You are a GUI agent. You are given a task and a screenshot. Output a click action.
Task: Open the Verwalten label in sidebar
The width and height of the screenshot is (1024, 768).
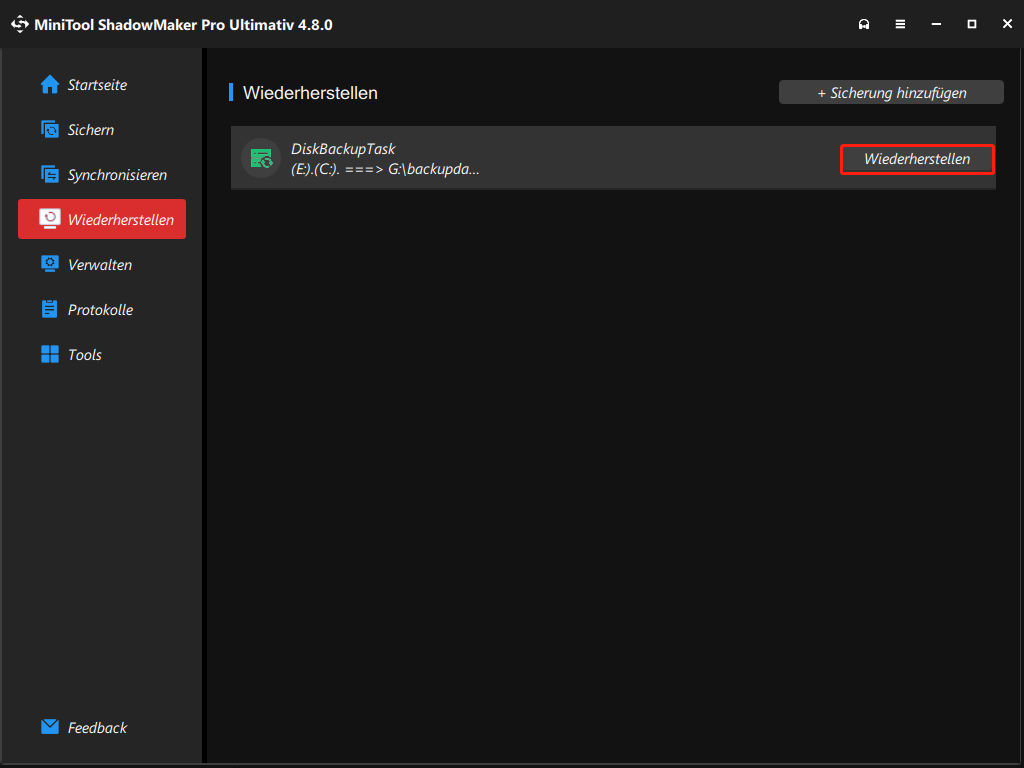[x=100, y=265]
